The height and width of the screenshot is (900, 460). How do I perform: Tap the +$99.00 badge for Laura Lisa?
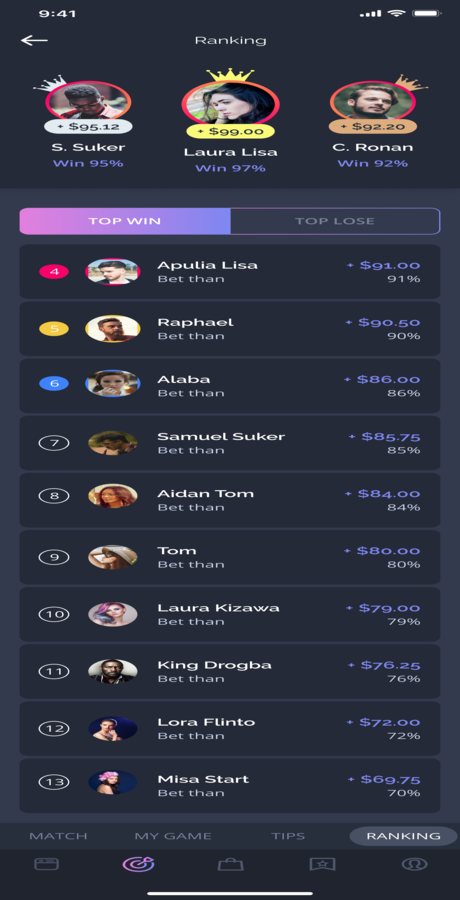[230, 131]
